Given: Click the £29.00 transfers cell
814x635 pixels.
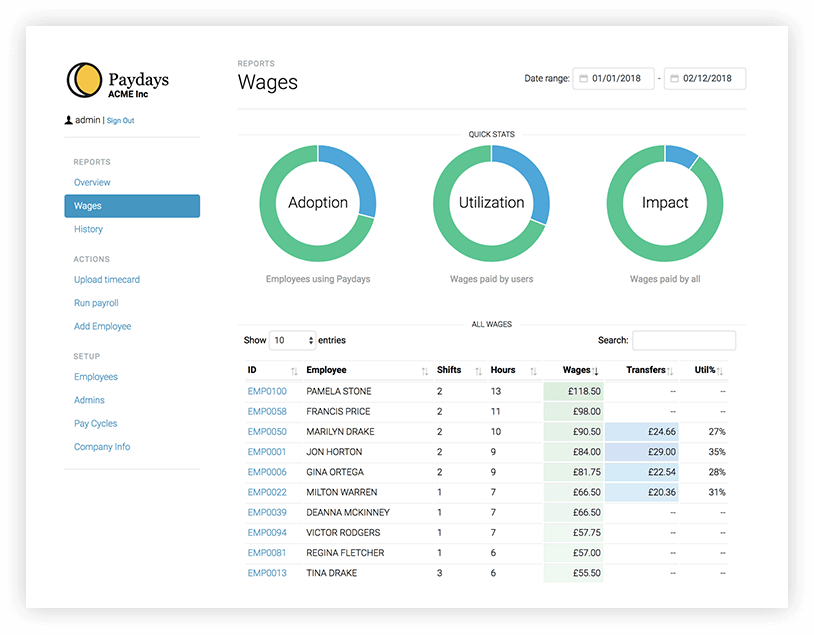Looking at the screenshot, I should pyautogui.click(x=642, y=452).
